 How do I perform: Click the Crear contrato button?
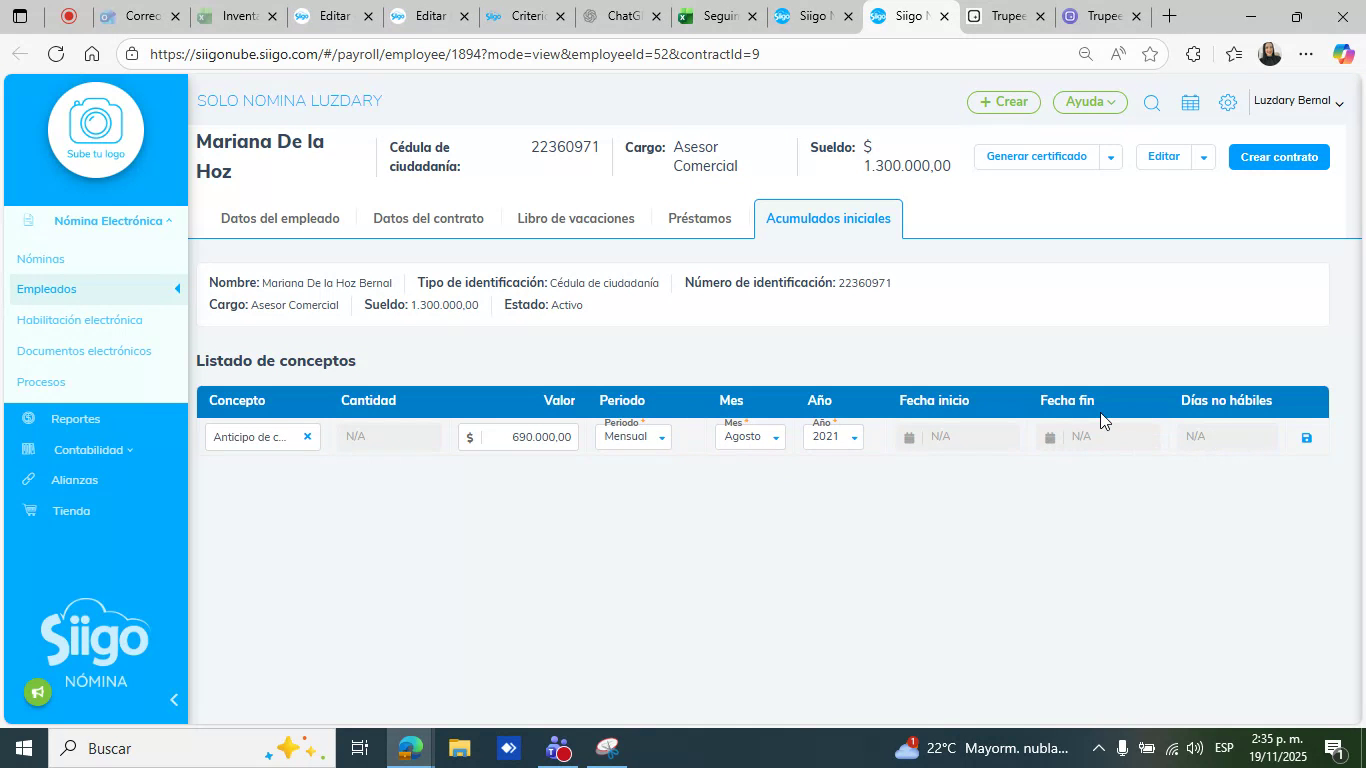(1279, 157)
